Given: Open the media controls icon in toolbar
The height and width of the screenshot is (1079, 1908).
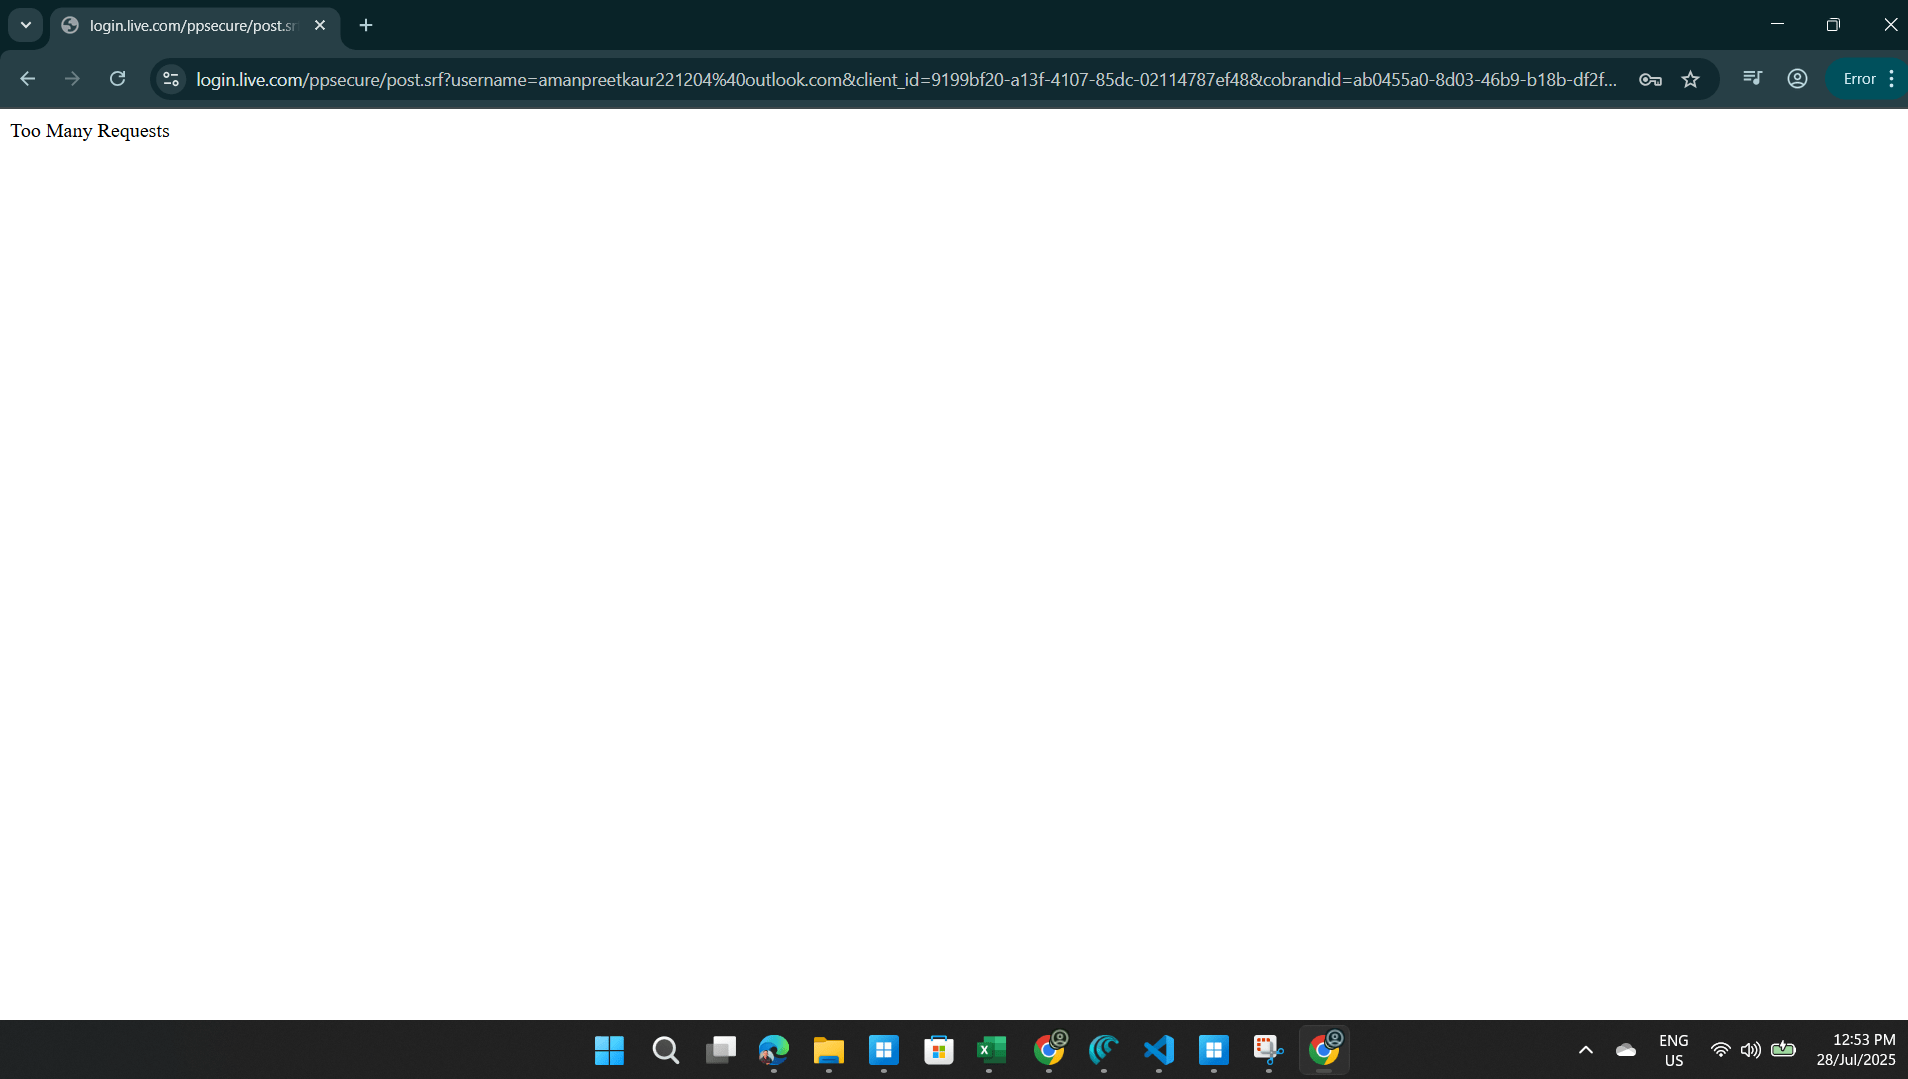Looking at the screenshot, I should coord(1753,78).
